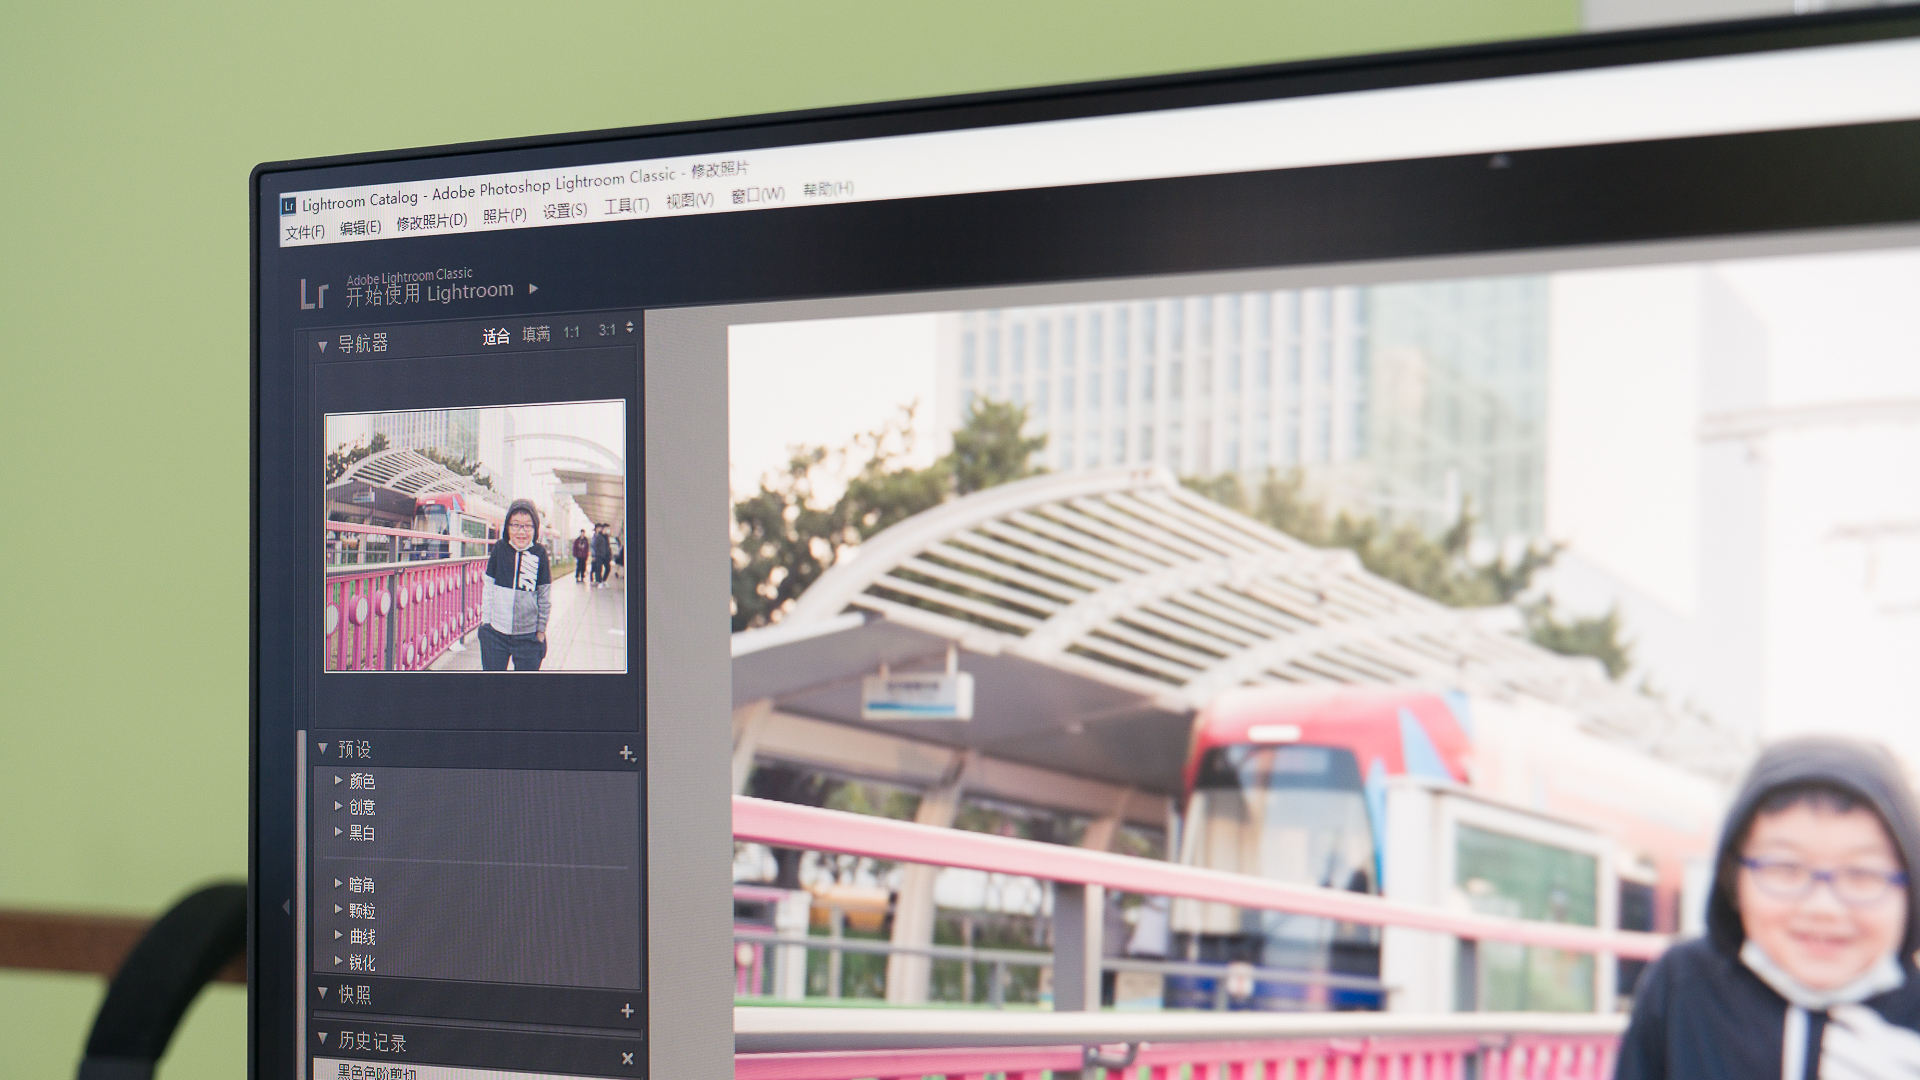1920x1080 pixels.
Task: Open the 帮助(H) menu
Action: tap(828, 188)
